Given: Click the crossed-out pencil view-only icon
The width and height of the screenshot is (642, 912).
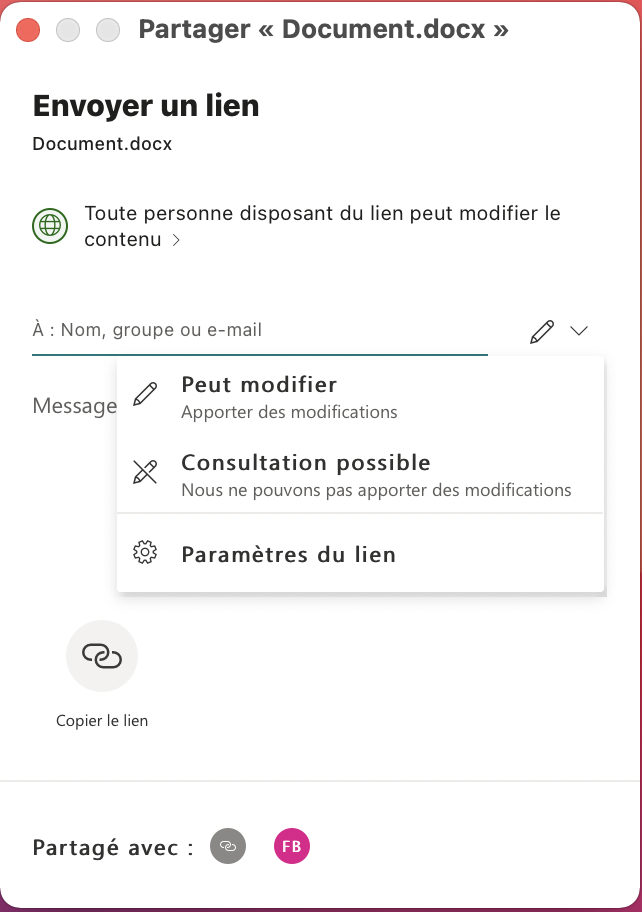Looking at the screenshot, I should point(145,473).
